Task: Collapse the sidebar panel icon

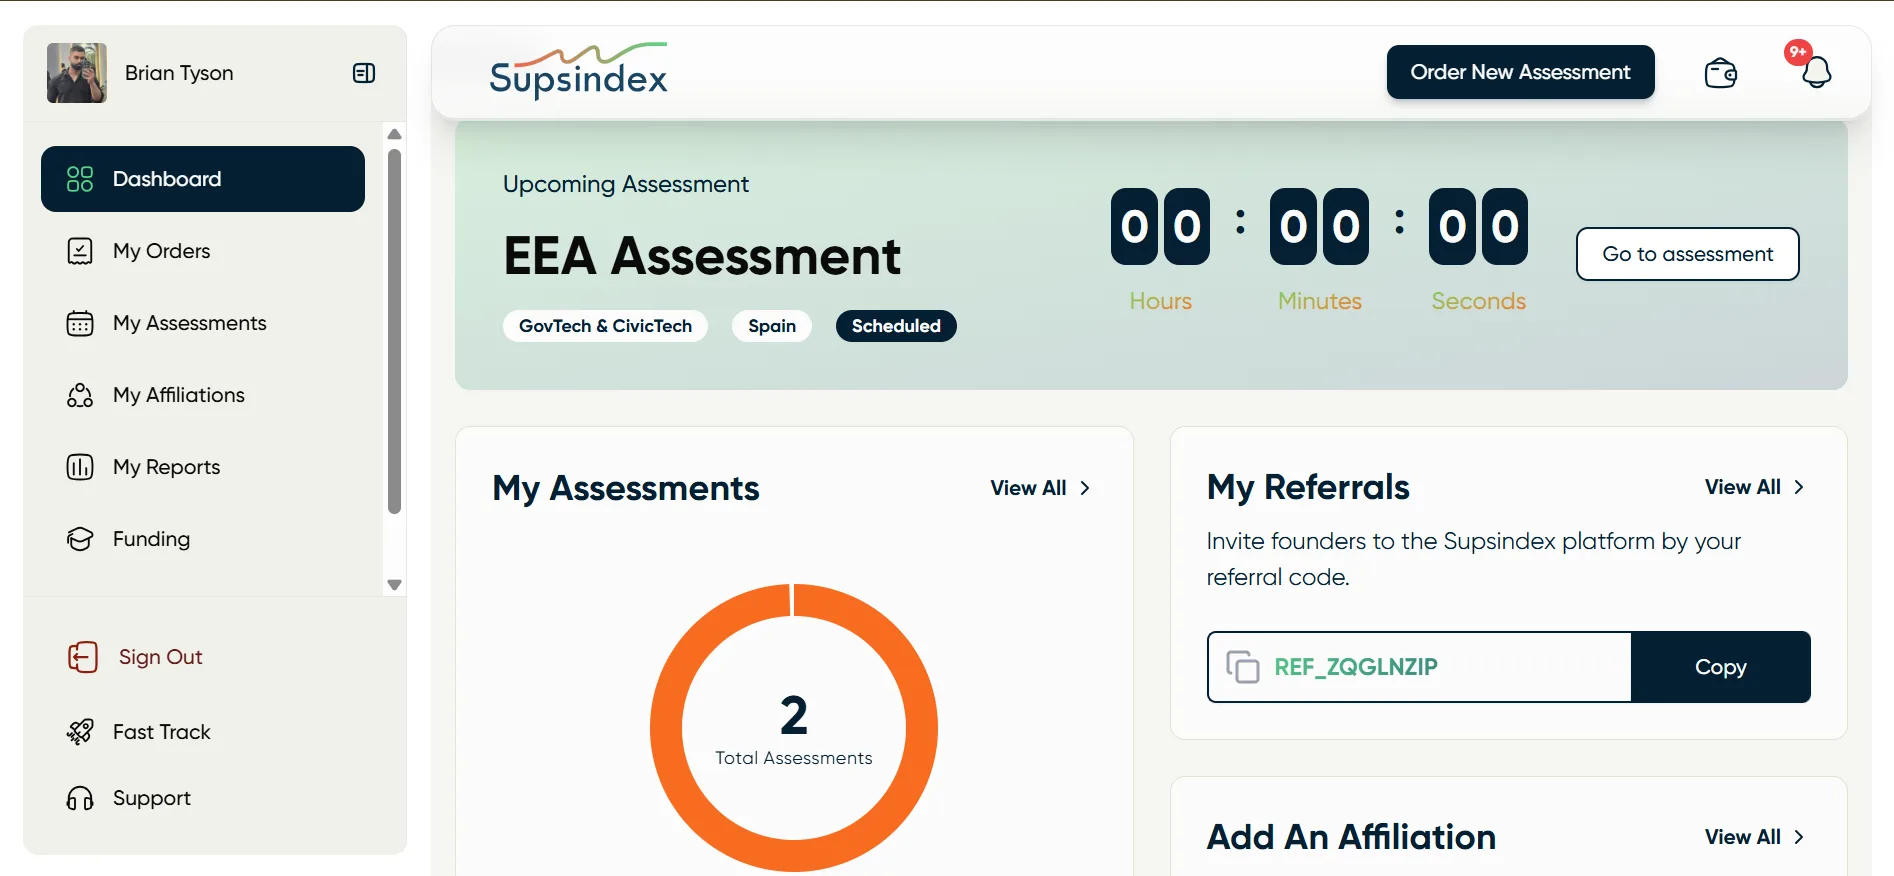Action: 364,73
